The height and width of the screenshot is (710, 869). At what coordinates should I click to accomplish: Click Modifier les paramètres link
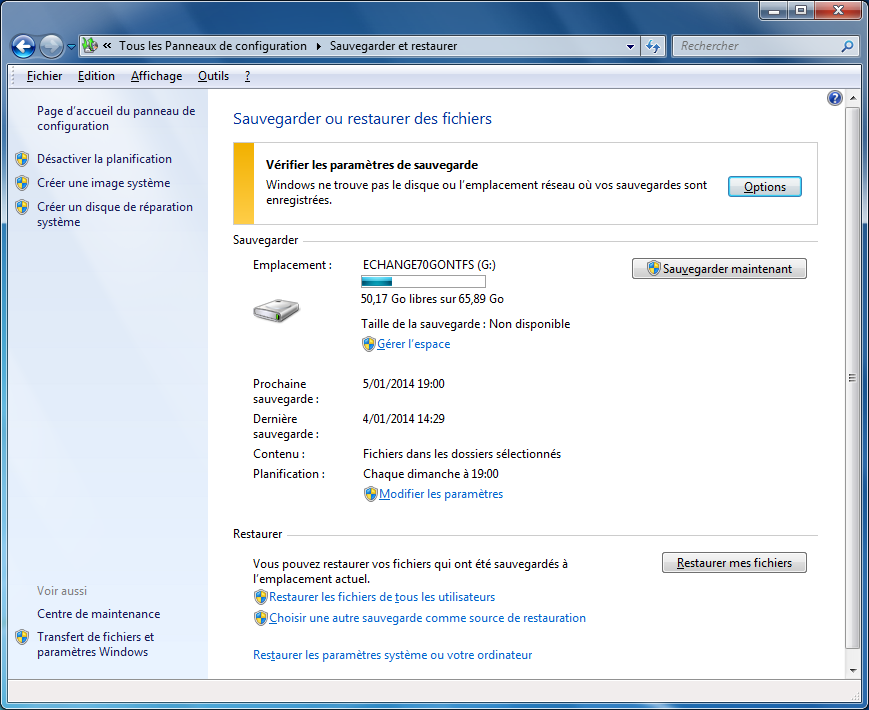pyautogui.click(x=441, y=494)
